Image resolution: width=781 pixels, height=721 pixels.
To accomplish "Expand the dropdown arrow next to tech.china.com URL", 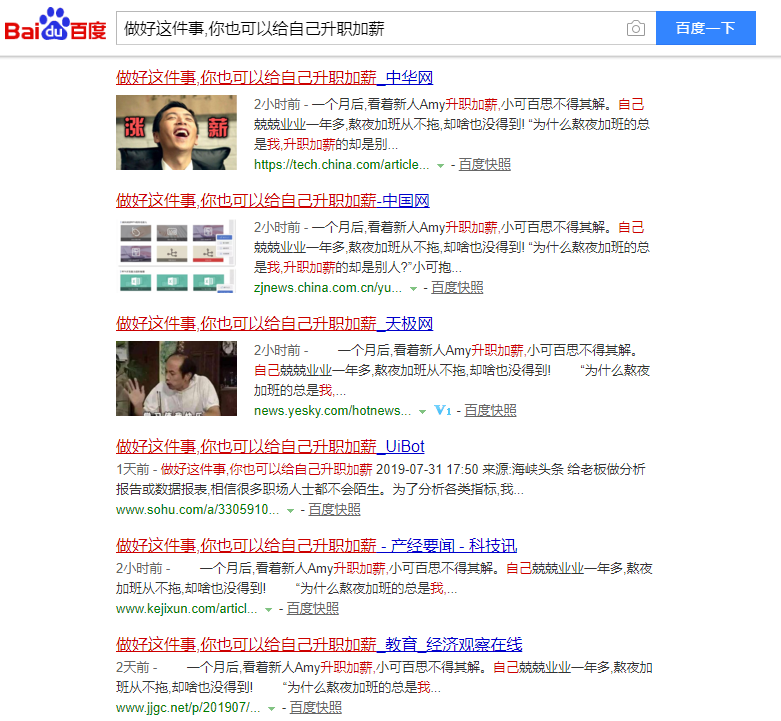I will pos(440,166).
